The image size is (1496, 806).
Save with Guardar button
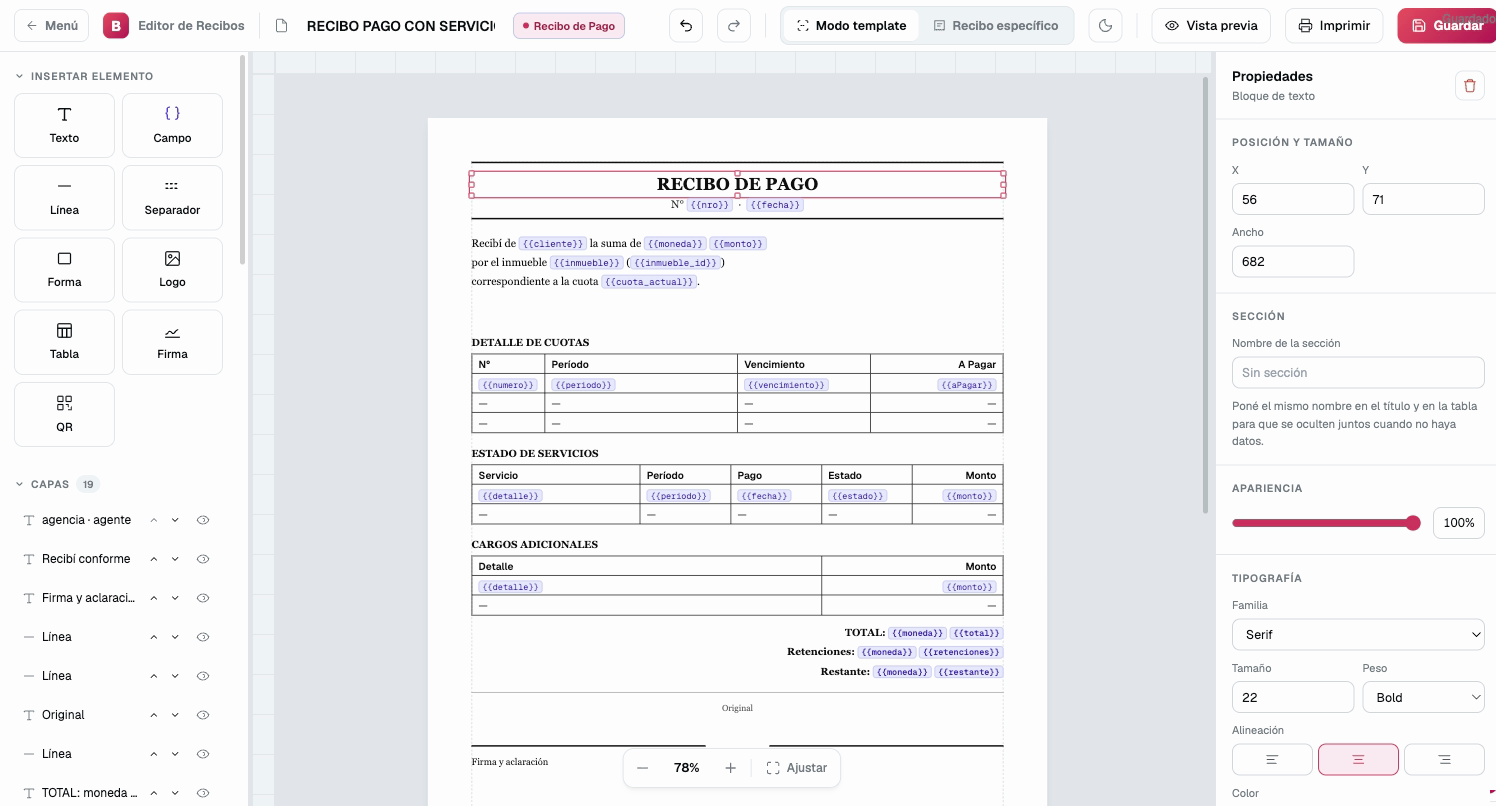click(1447, 26)
